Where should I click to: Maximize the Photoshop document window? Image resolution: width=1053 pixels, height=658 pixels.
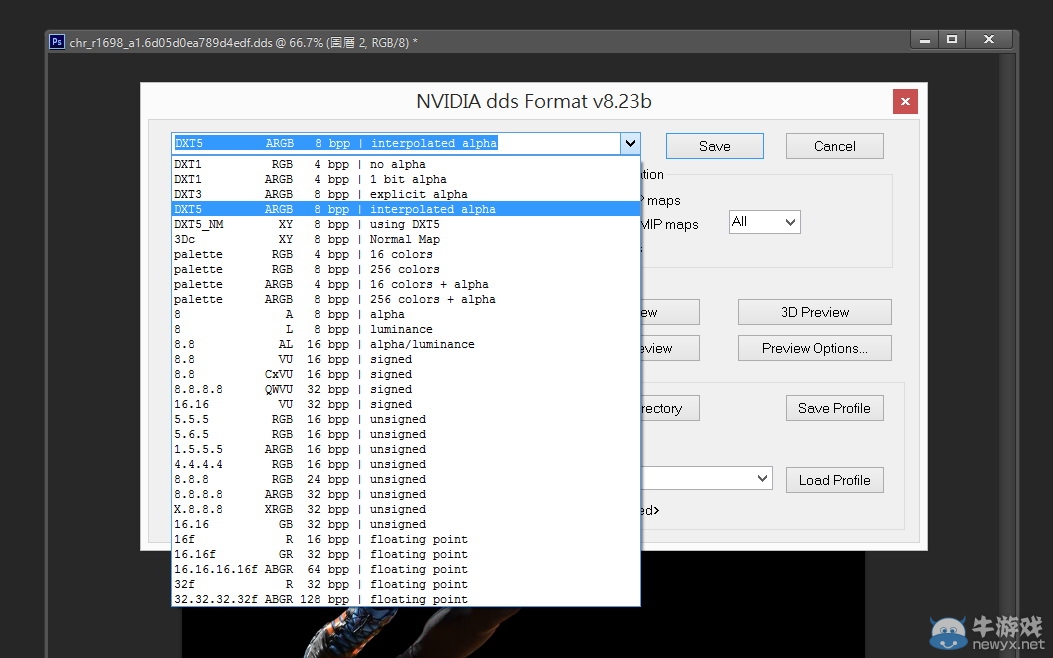click(x=952, y=40)
